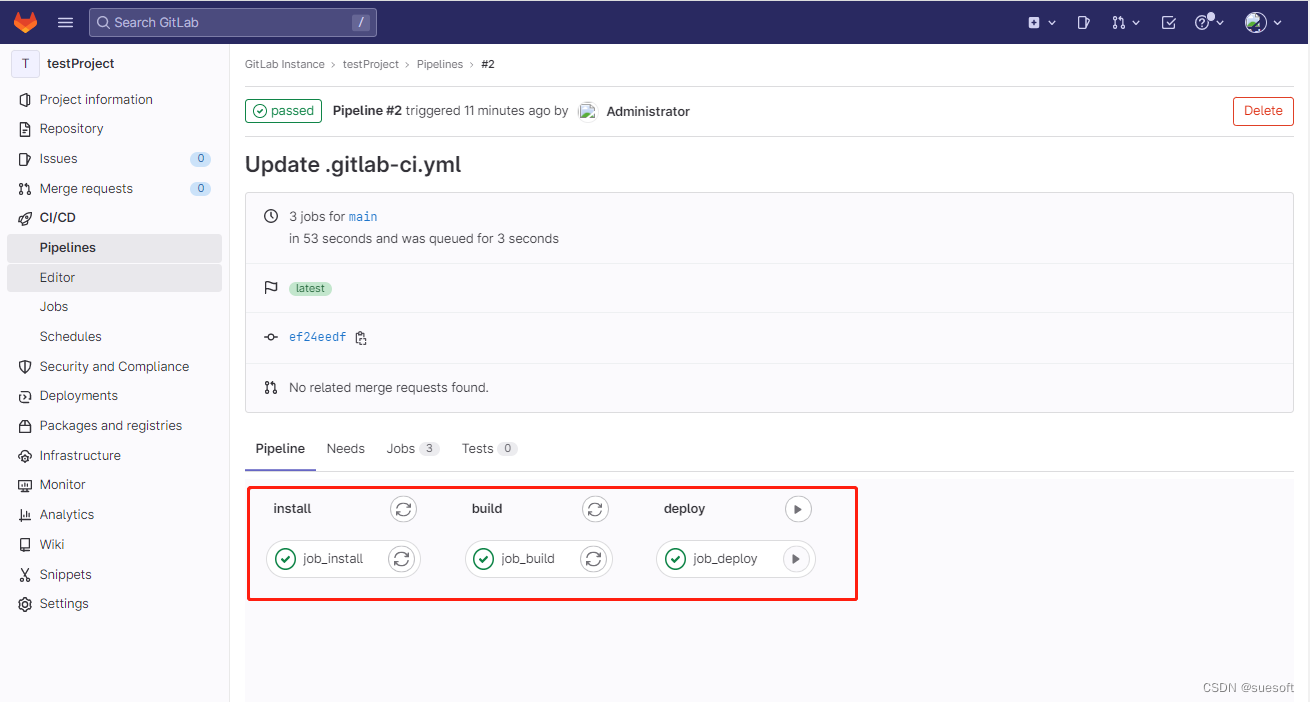Open the Help question mark menu
This screenshot has height=702, width=1310.
(1209, 22)
